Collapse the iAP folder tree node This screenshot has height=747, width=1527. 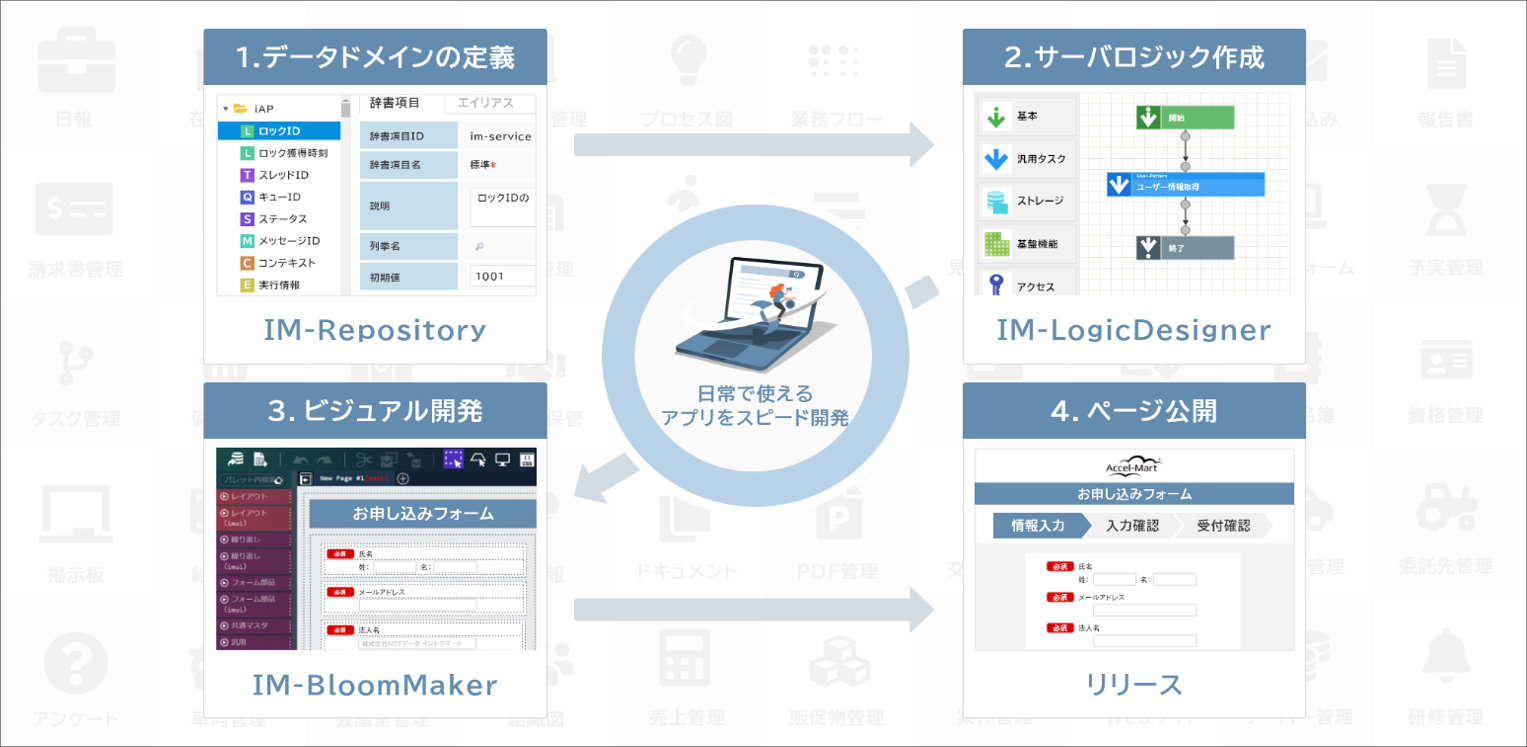227,108
